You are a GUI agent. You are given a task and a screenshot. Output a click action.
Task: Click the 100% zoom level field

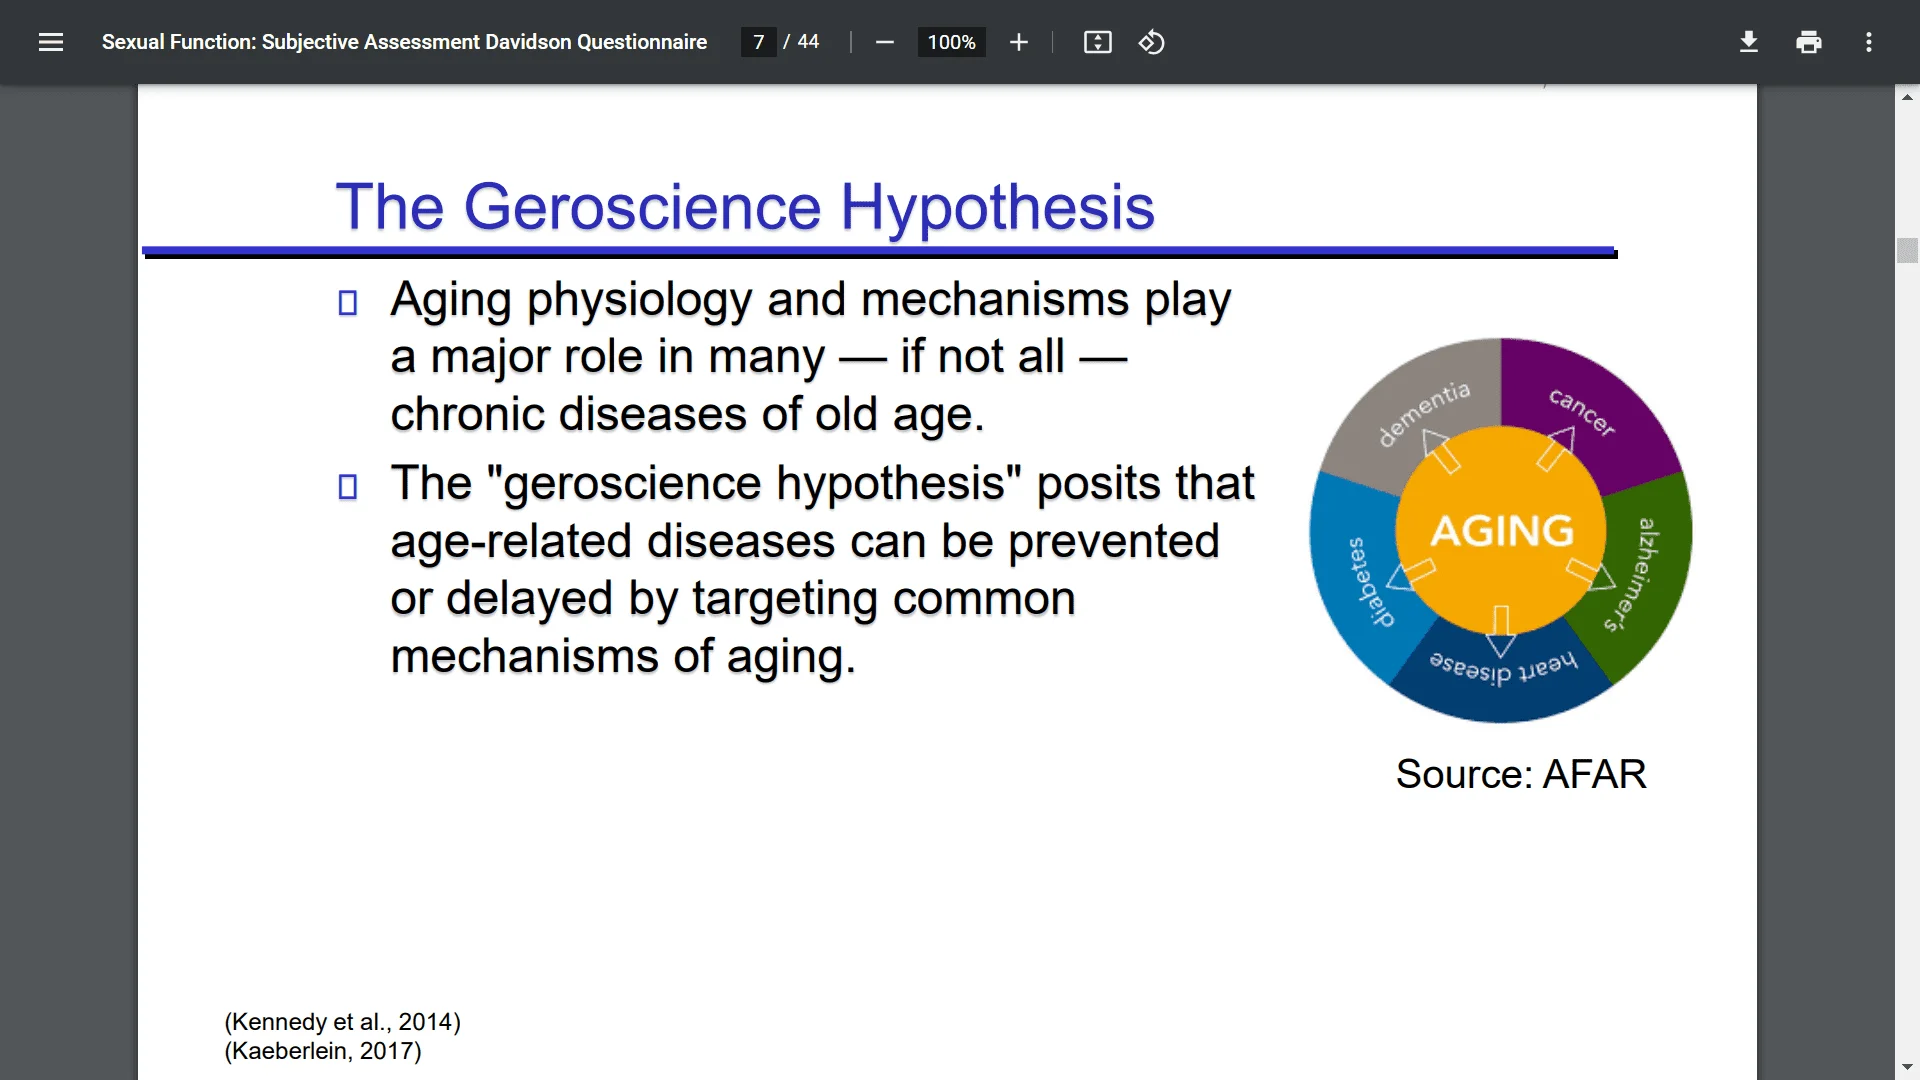pyautogui.click(x=951, y=42)
